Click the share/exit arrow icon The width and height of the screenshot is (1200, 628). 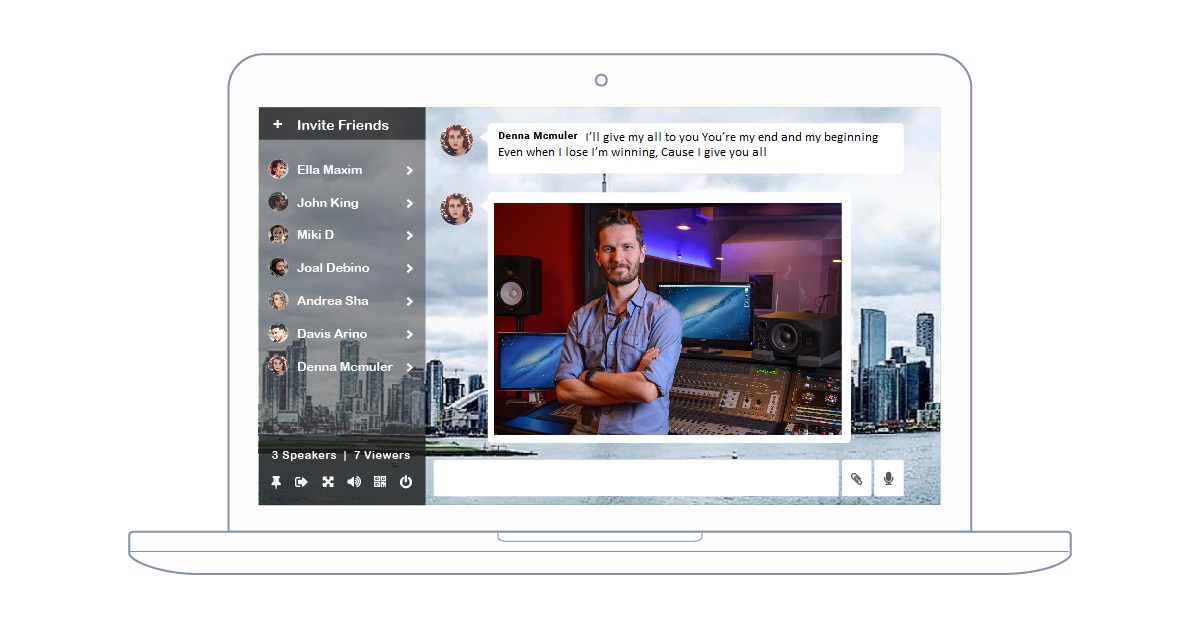point(301,482)
